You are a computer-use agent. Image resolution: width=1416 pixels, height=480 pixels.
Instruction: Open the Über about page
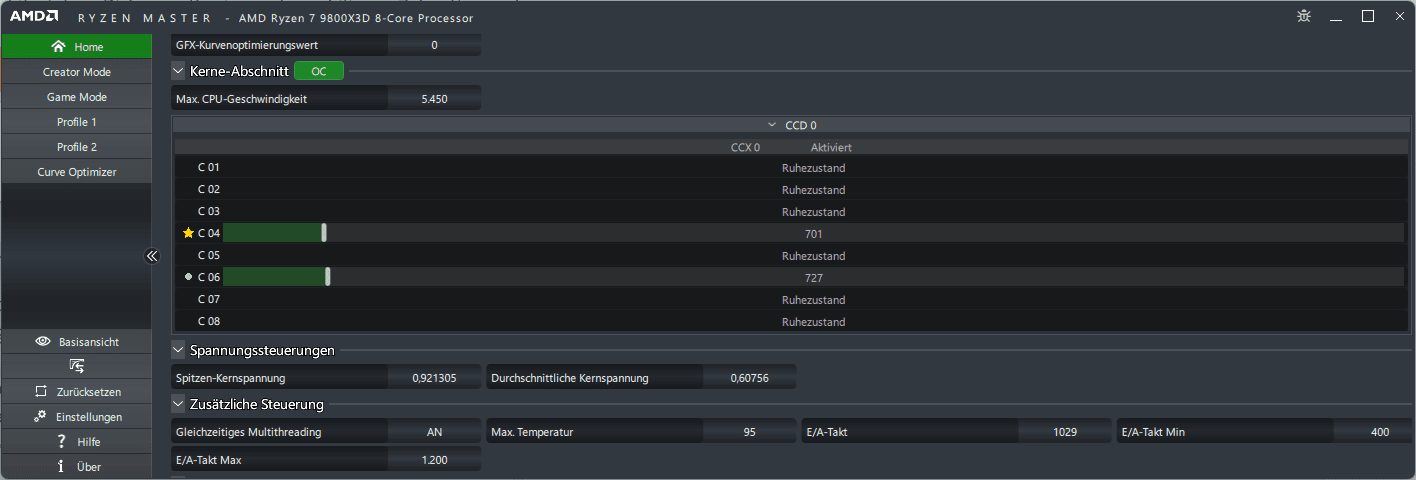76,467
